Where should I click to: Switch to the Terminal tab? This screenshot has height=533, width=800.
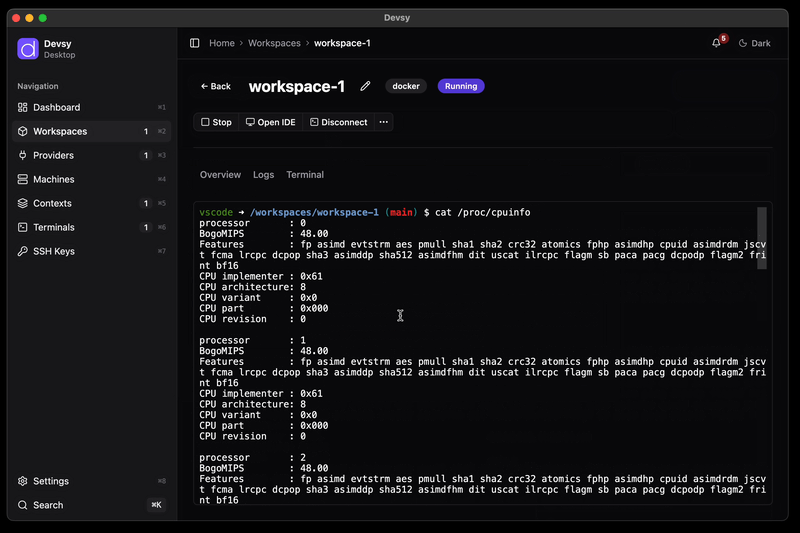pos(305,174)
